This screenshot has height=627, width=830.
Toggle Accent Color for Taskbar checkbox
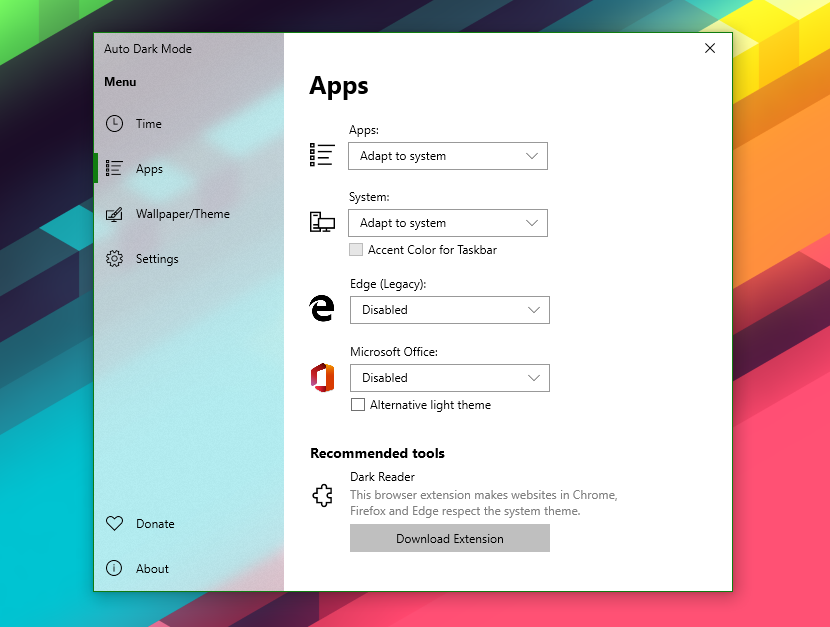click(x=356, y=250)
